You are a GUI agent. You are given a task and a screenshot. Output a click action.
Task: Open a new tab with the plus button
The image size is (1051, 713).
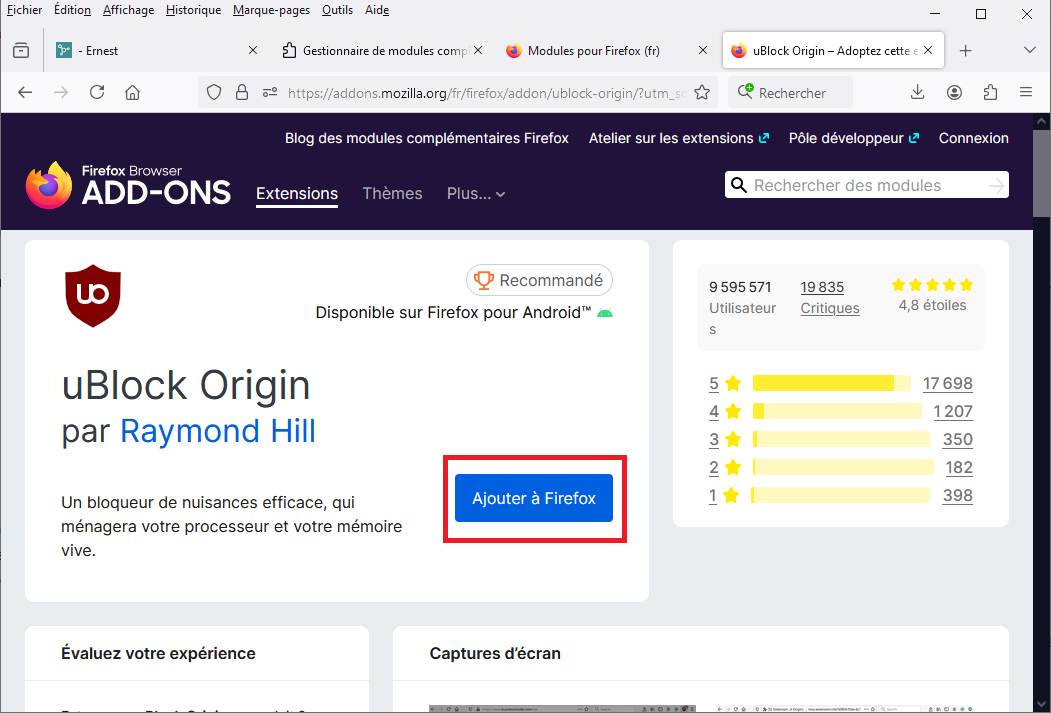(965, 51)
